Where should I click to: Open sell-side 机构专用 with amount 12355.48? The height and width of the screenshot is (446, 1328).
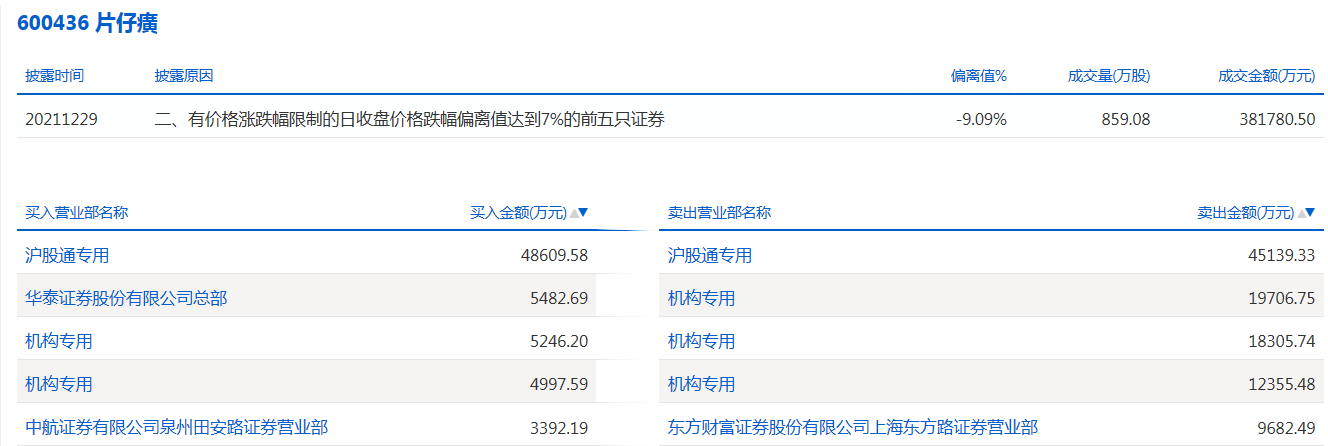[x=701, y=384]
